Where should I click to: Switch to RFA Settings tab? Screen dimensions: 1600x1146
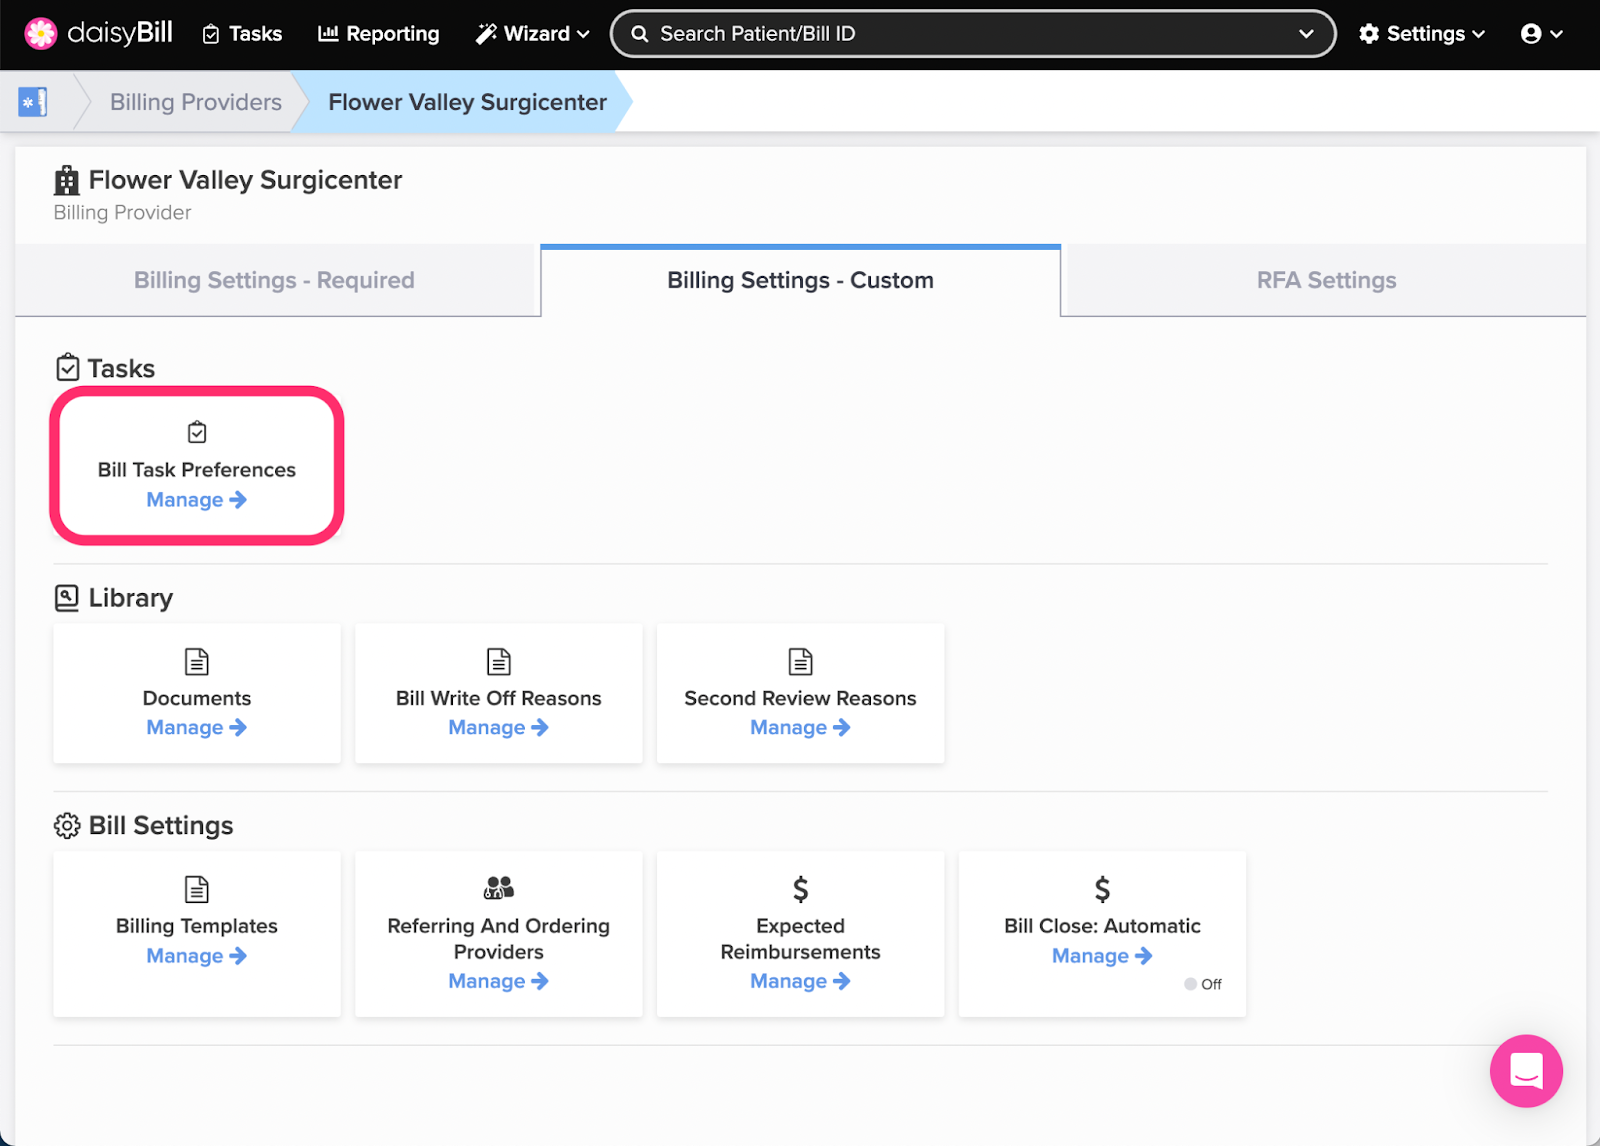tap(1326, 280)
